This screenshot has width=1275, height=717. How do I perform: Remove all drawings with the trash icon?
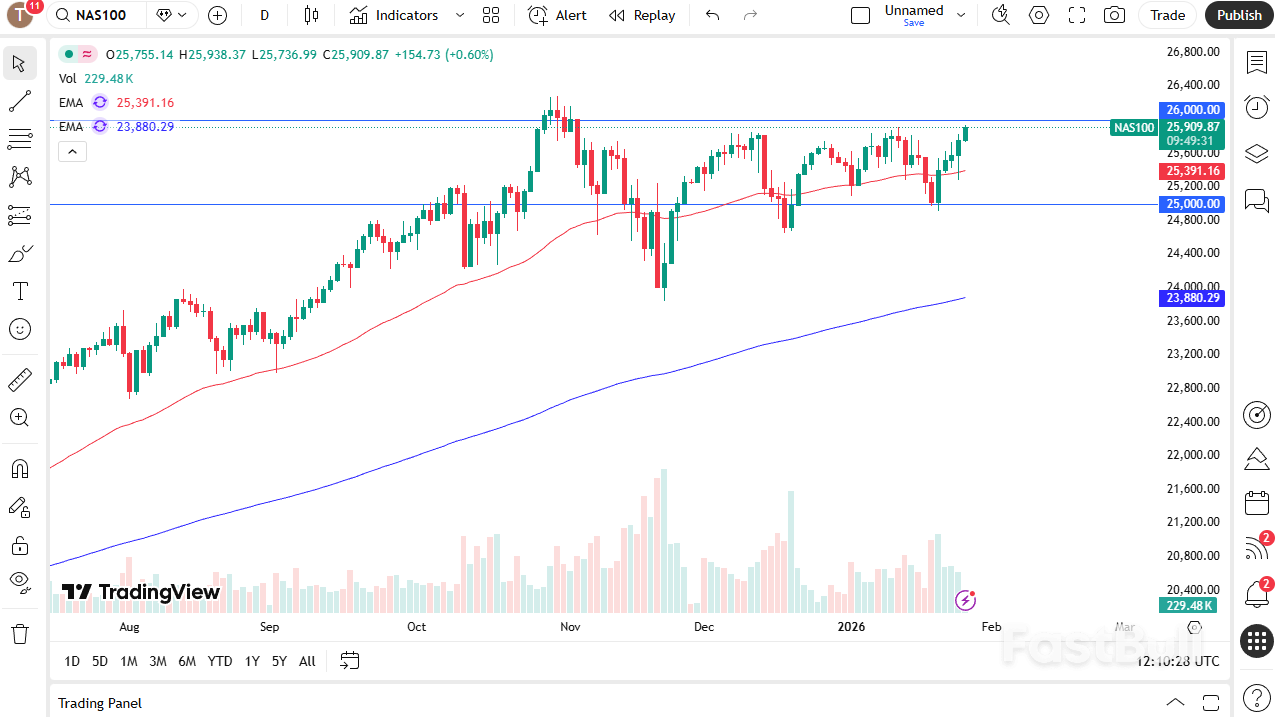[20, 633]
